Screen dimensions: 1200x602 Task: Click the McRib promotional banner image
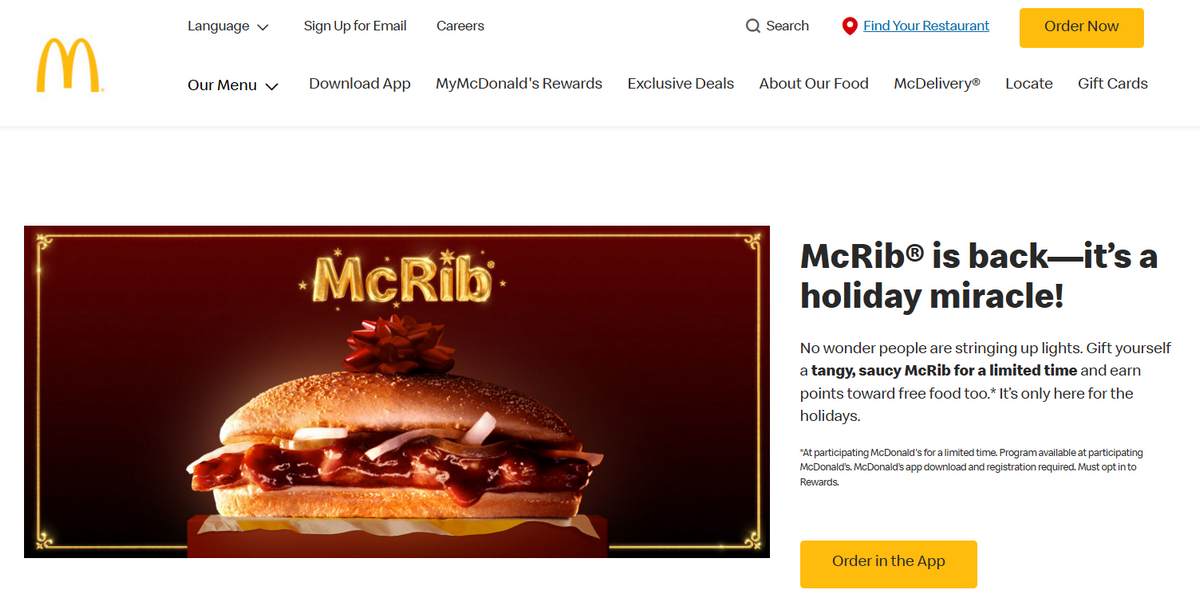pyautogui.click(x=397, y=392)
